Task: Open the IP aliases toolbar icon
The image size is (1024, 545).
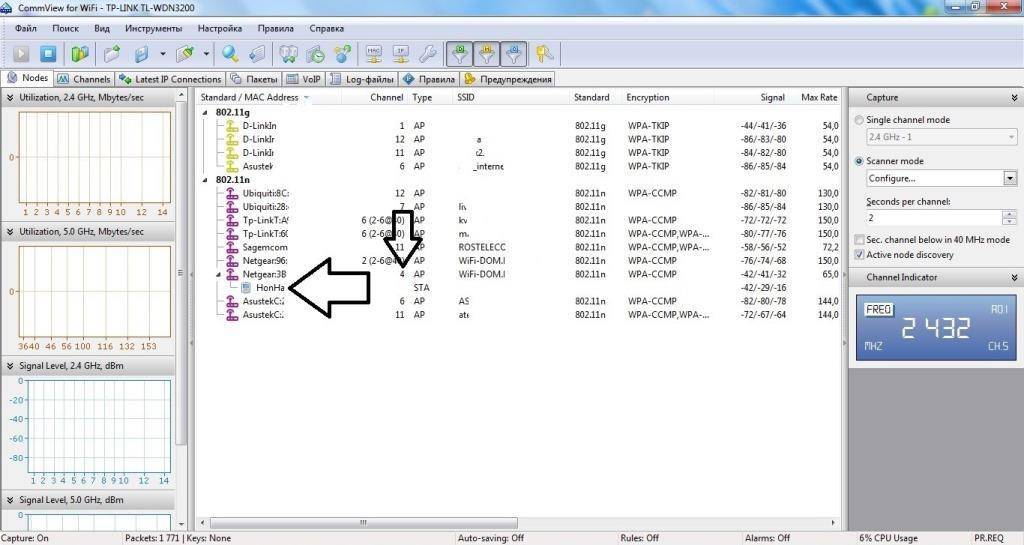Action: tap(401, 54)
